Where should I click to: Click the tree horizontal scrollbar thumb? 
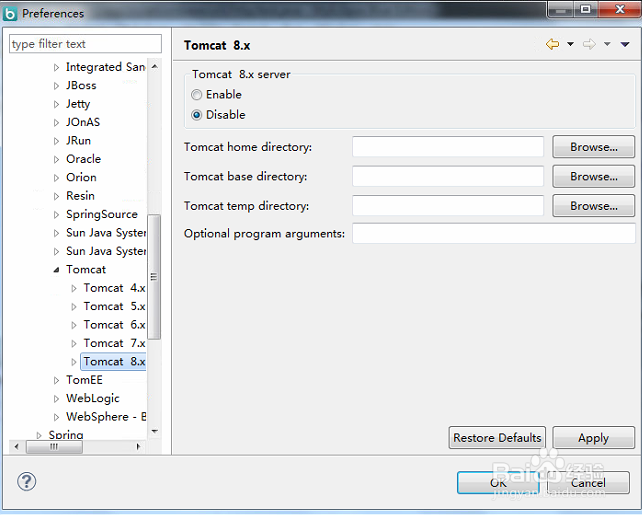click(54, 447)
